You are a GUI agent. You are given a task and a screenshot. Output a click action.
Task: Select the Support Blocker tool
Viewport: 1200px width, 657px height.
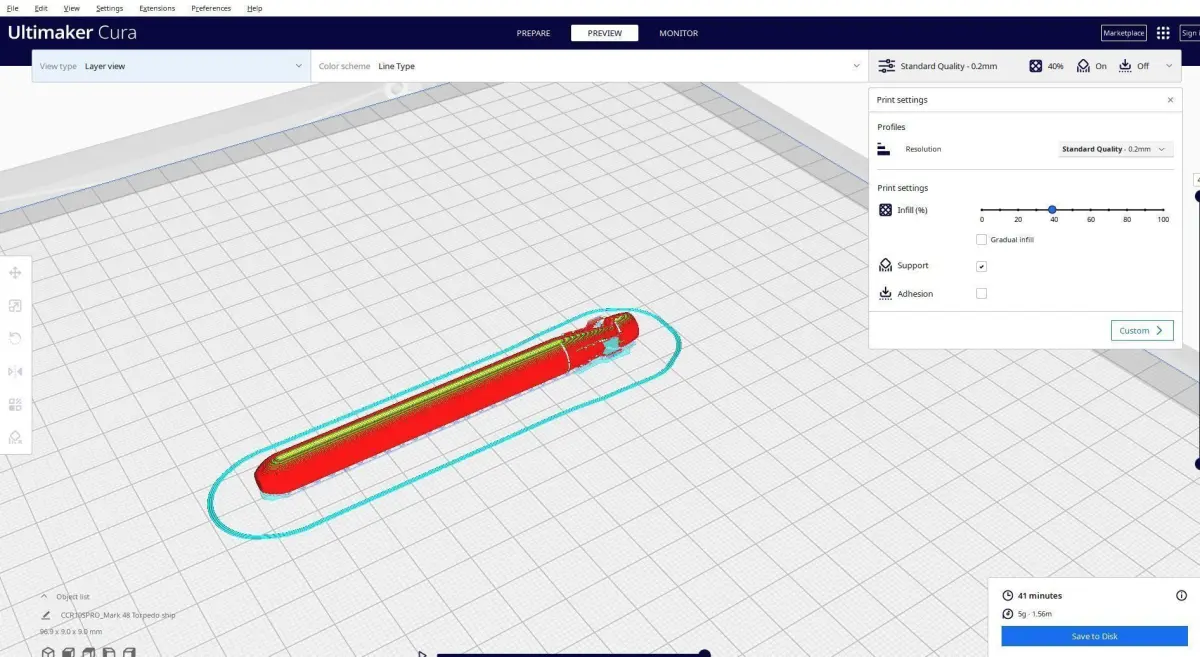[15, 437]
